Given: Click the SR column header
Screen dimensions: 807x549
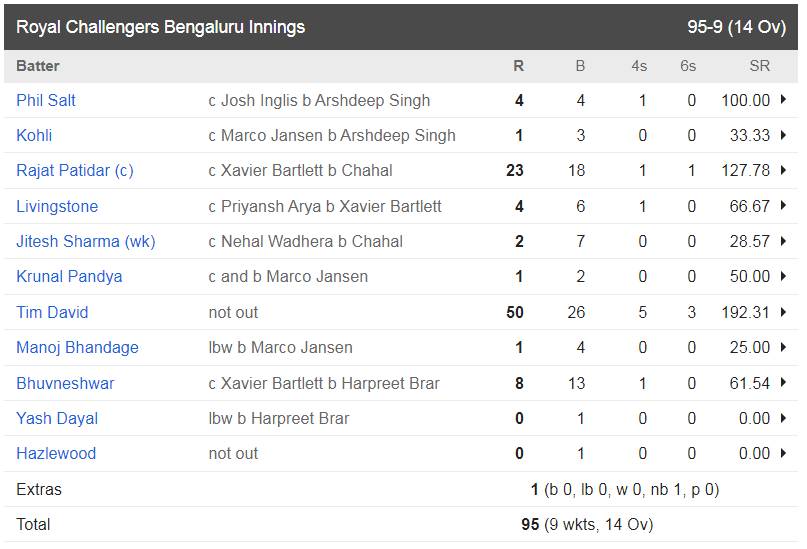Looking at the screenshot, I should click(x=759, y=66).
